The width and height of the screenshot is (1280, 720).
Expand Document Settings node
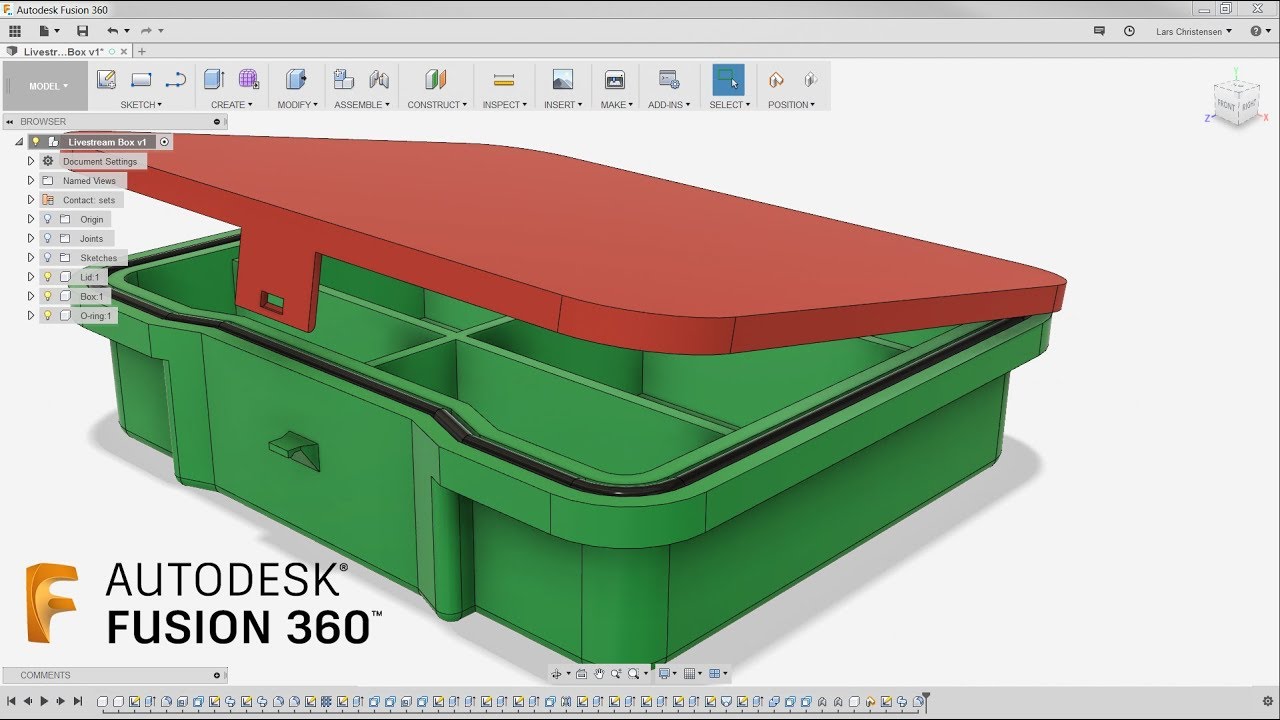(x=31, y=161)
